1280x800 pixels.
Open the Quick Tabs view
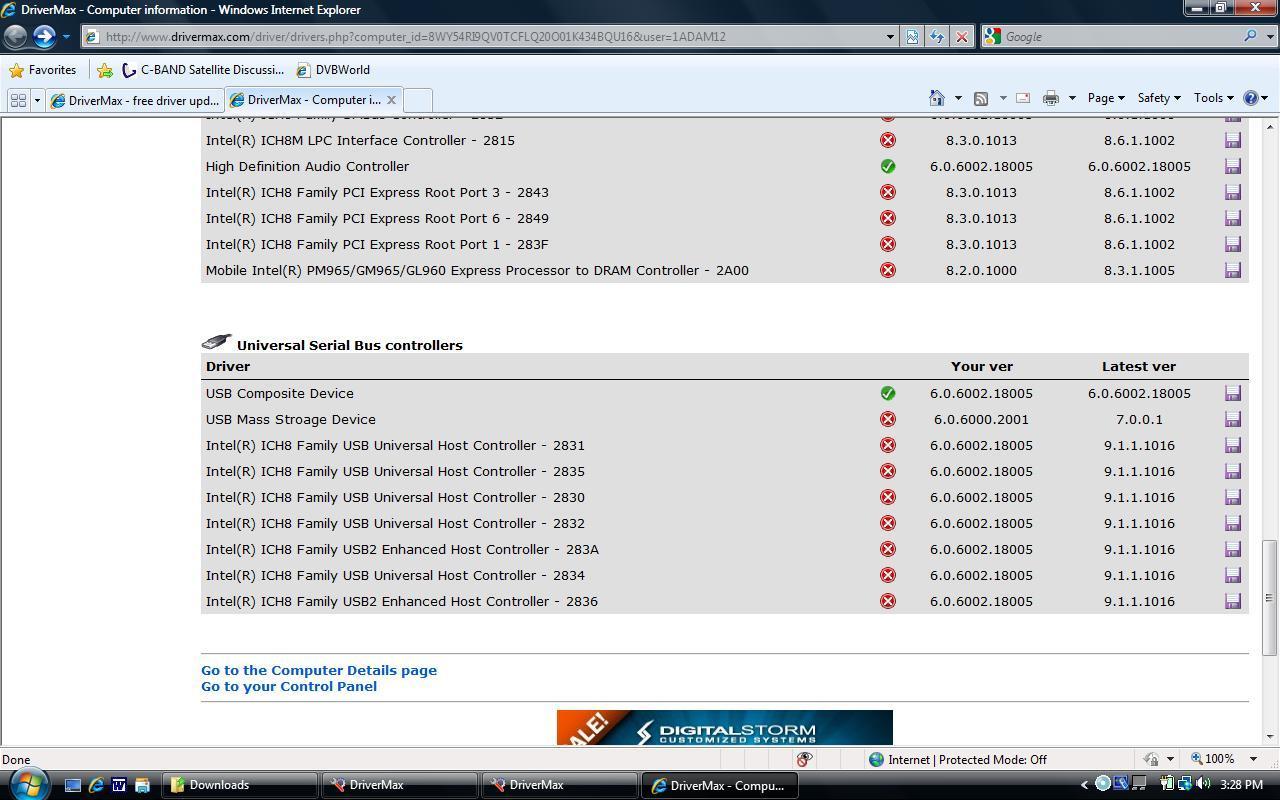point(18,100)
